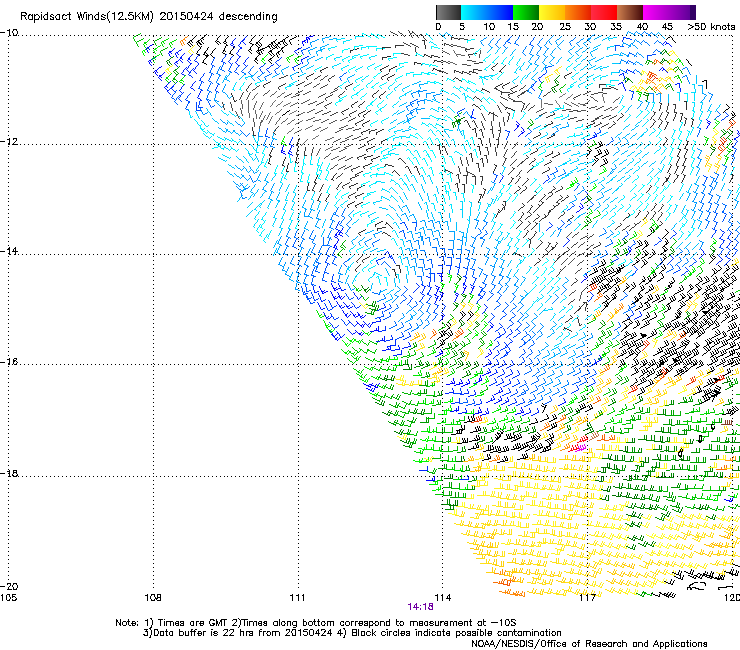The height and width of the screenshot is (650, 740).
Task: Click the legend label '10'
Action: (489, 27)
